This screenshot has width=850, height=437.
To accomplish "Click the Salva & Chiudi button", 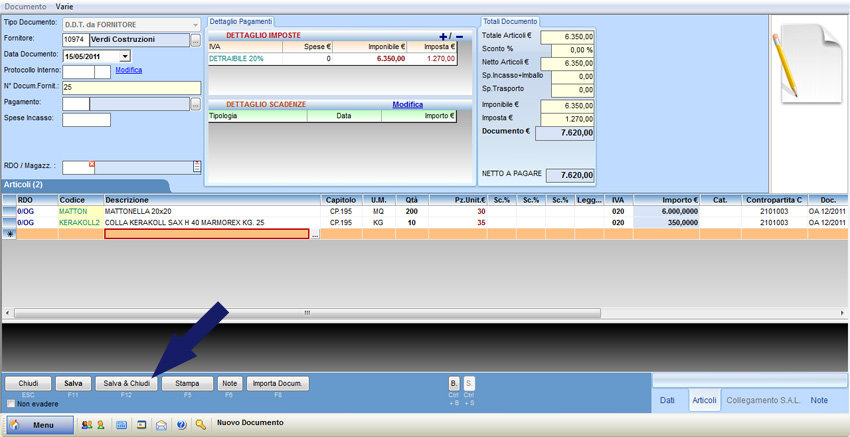I will [x=126, y=383].
